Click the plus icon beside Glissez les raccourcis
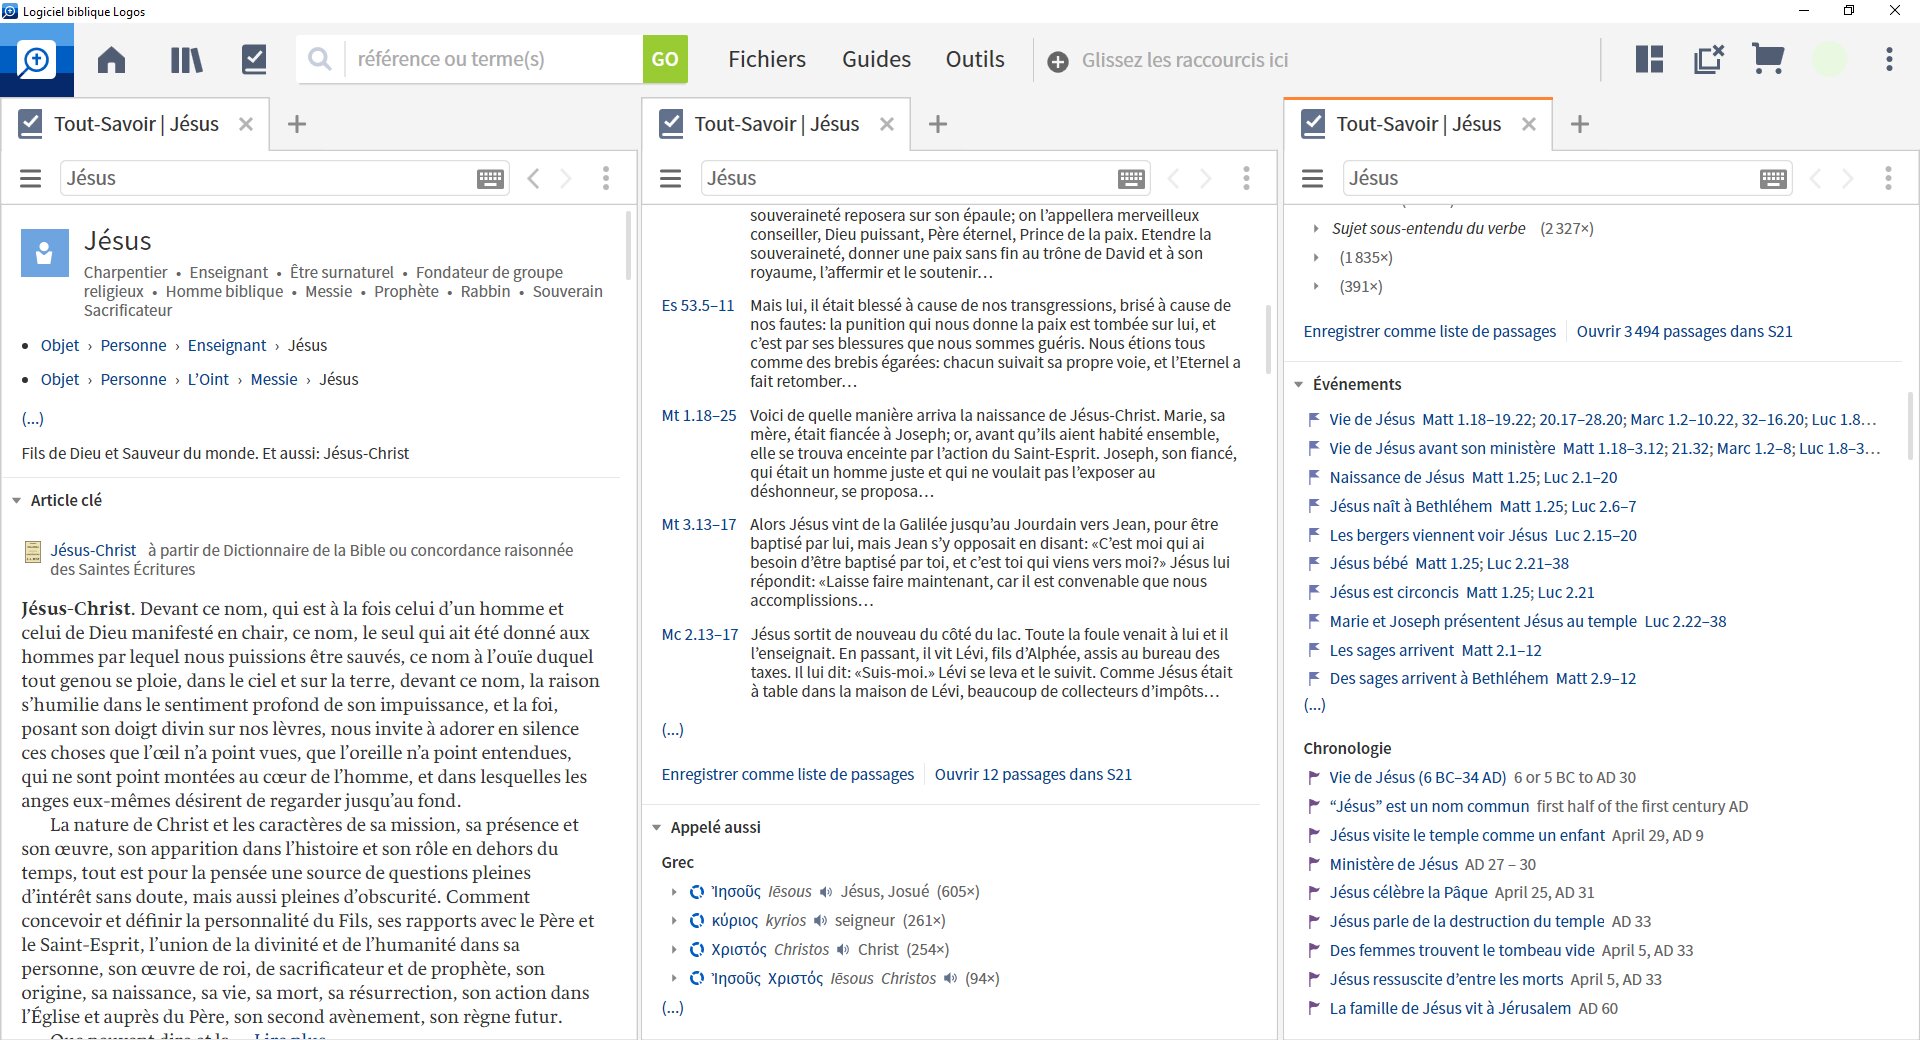Image resolution: width=1920 pixels, height=1040 pixels. (x=1057, y=61)
